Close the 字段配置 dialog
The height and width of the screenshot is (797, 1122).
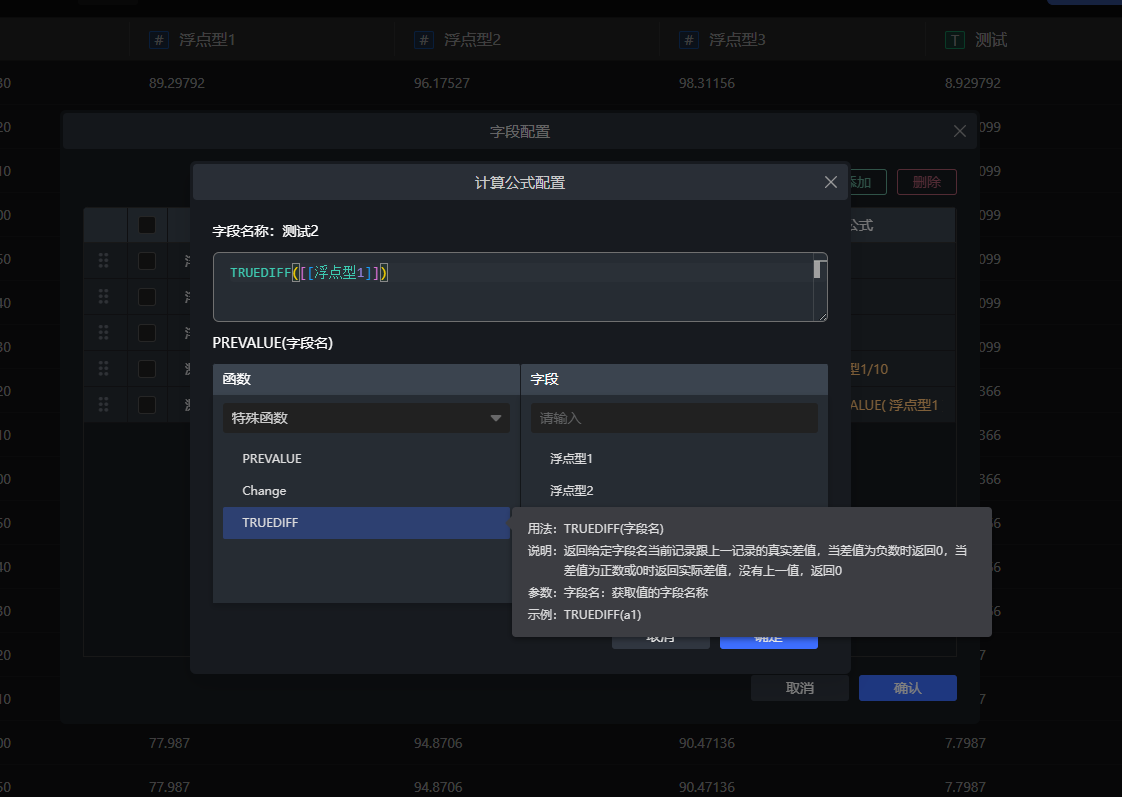pos(960,131)
